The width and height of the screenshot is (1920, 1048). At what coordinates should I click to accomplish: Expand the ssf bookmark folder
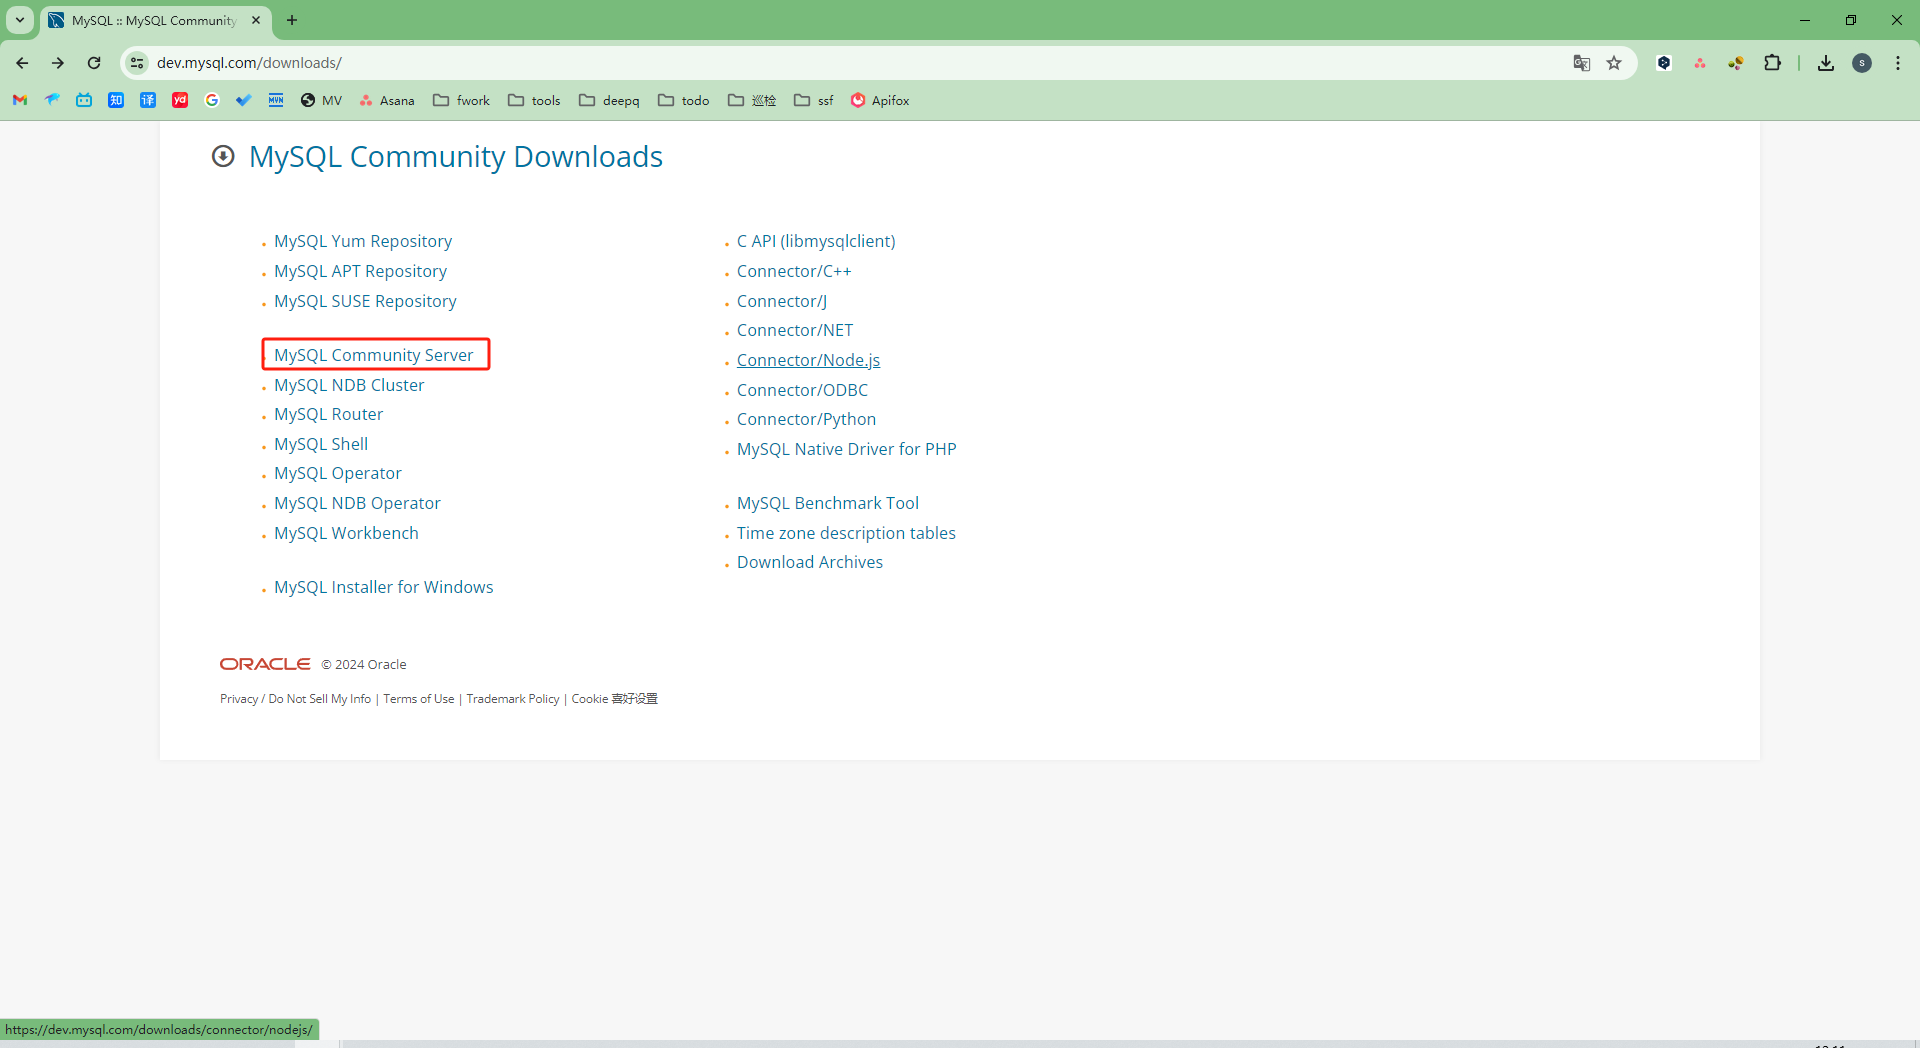click(x=814, y=100)
